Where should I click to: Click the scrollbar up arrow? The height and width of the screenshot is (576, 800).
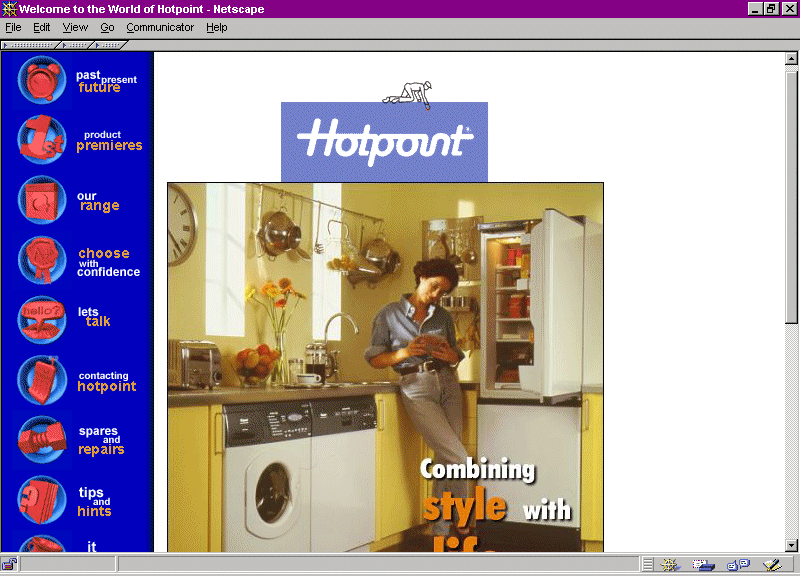click(x=791, y=59)
